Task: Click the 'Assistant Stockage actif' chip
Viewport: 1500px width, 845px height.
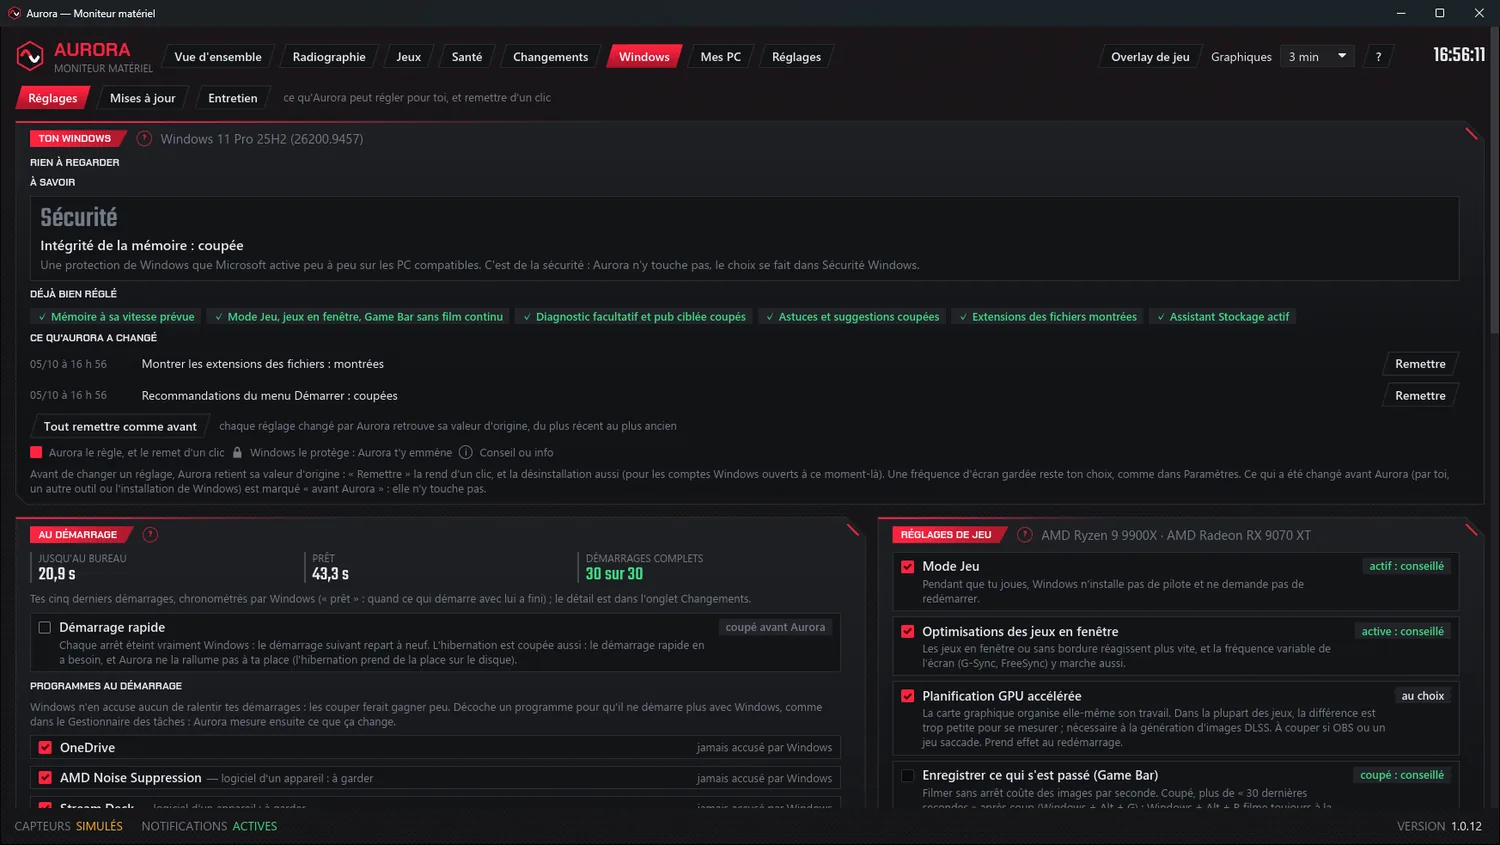Action: click(x=1222, y=317)
